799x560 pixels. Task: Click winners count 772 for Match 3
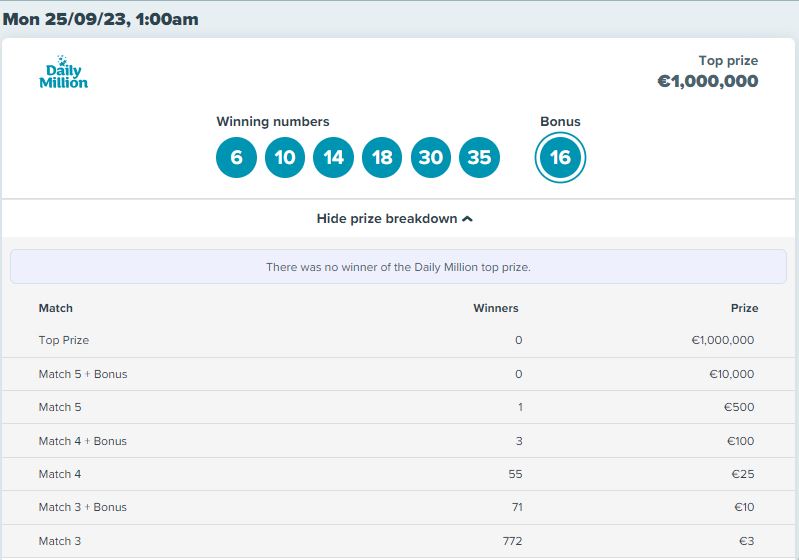(x=513, y=541)
